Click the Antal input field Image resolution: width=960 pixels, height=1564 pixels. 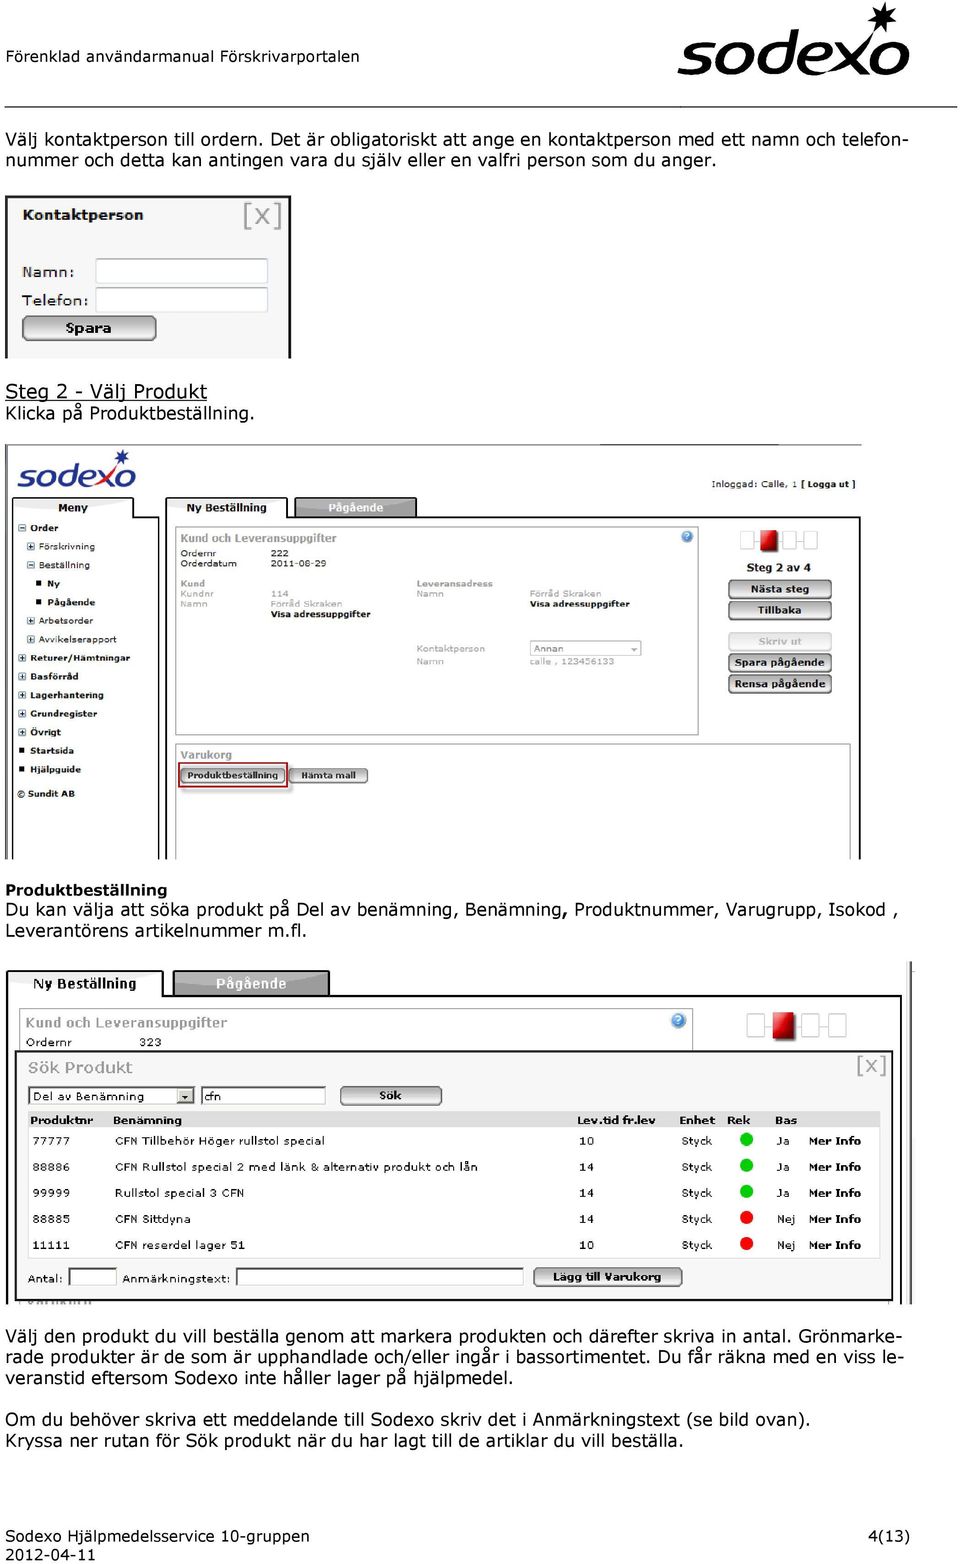(x=93, y=1277)
